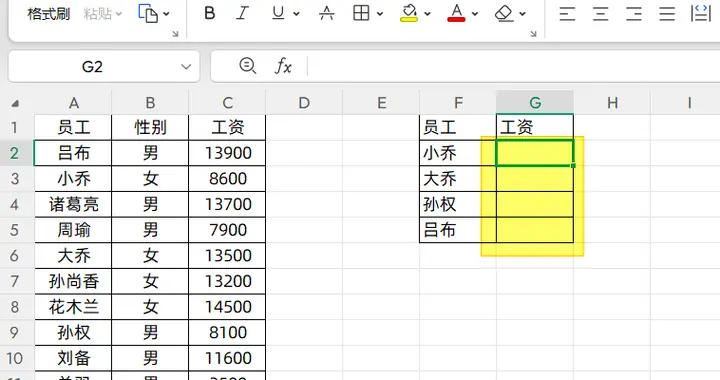The width and height of the screenshot is (720, 380).
Task: Click the Merge cells icon
Action: click(701, 13)
